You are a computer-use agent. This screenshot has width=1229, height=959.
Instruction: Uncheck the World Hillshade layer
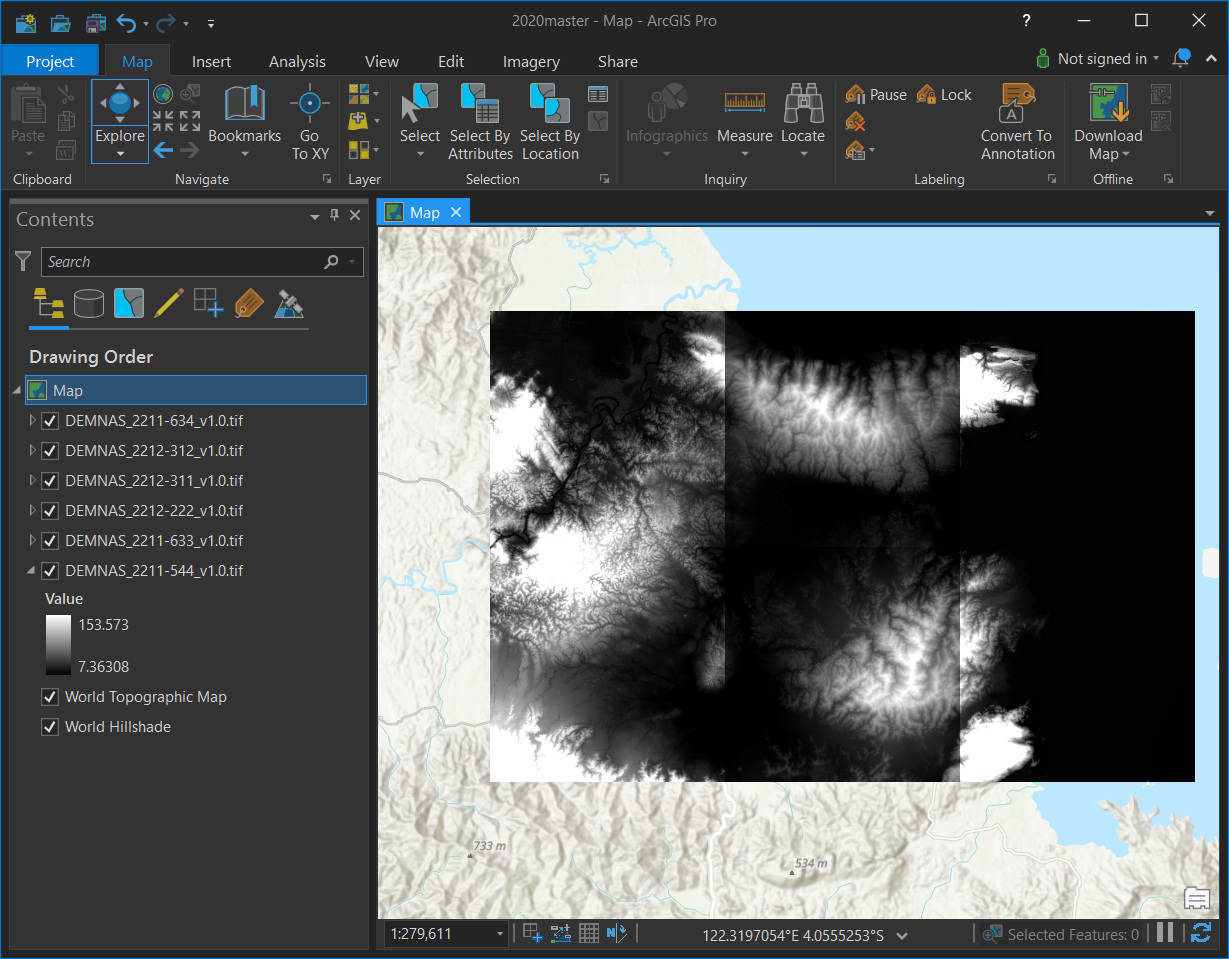pyautogui.click(x=50, y=727)
